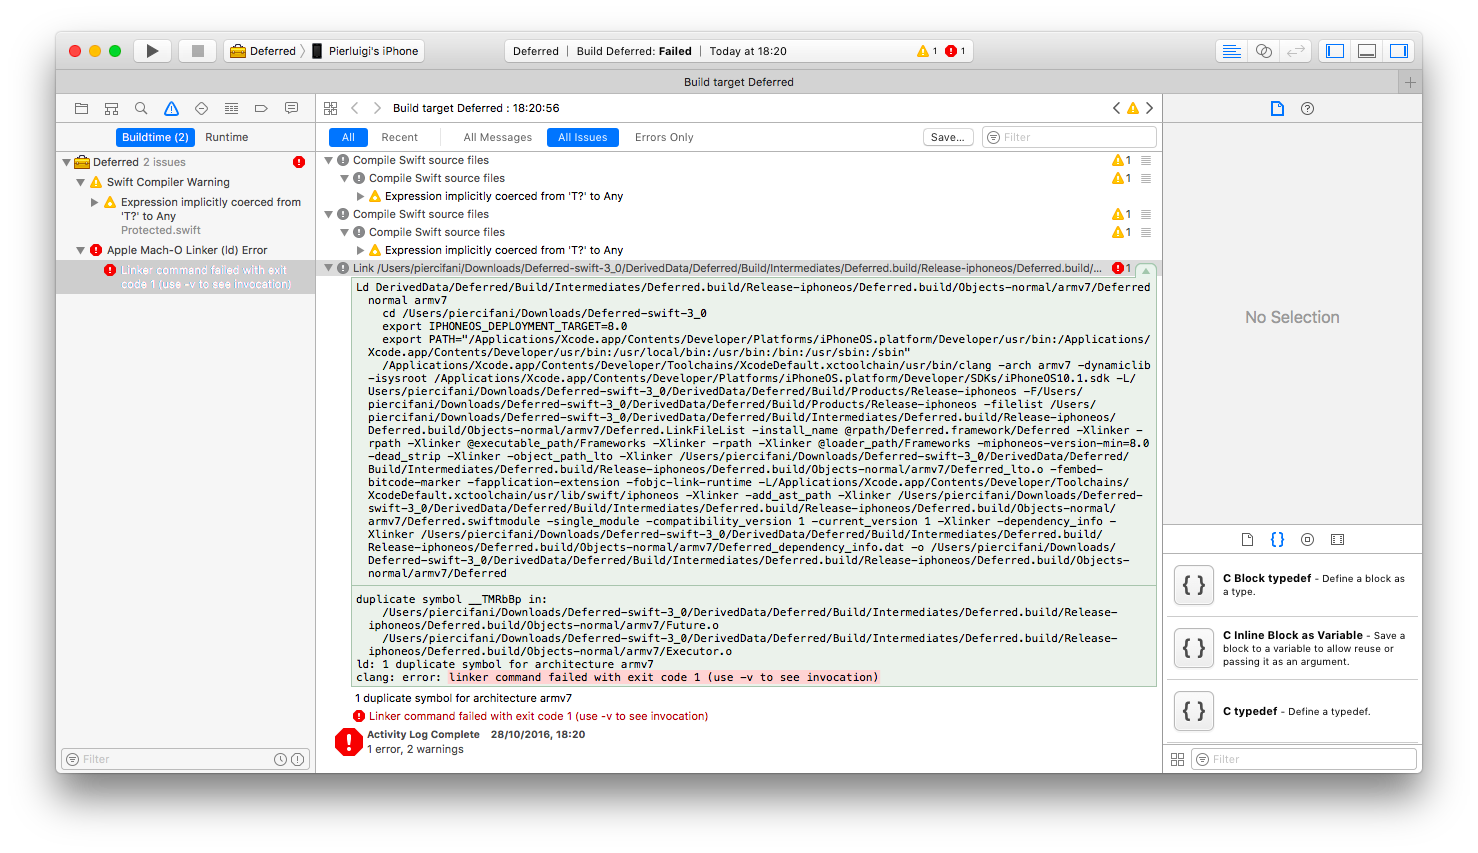Open the Report navigator speech bubble icon

click(x=291, y=108)
